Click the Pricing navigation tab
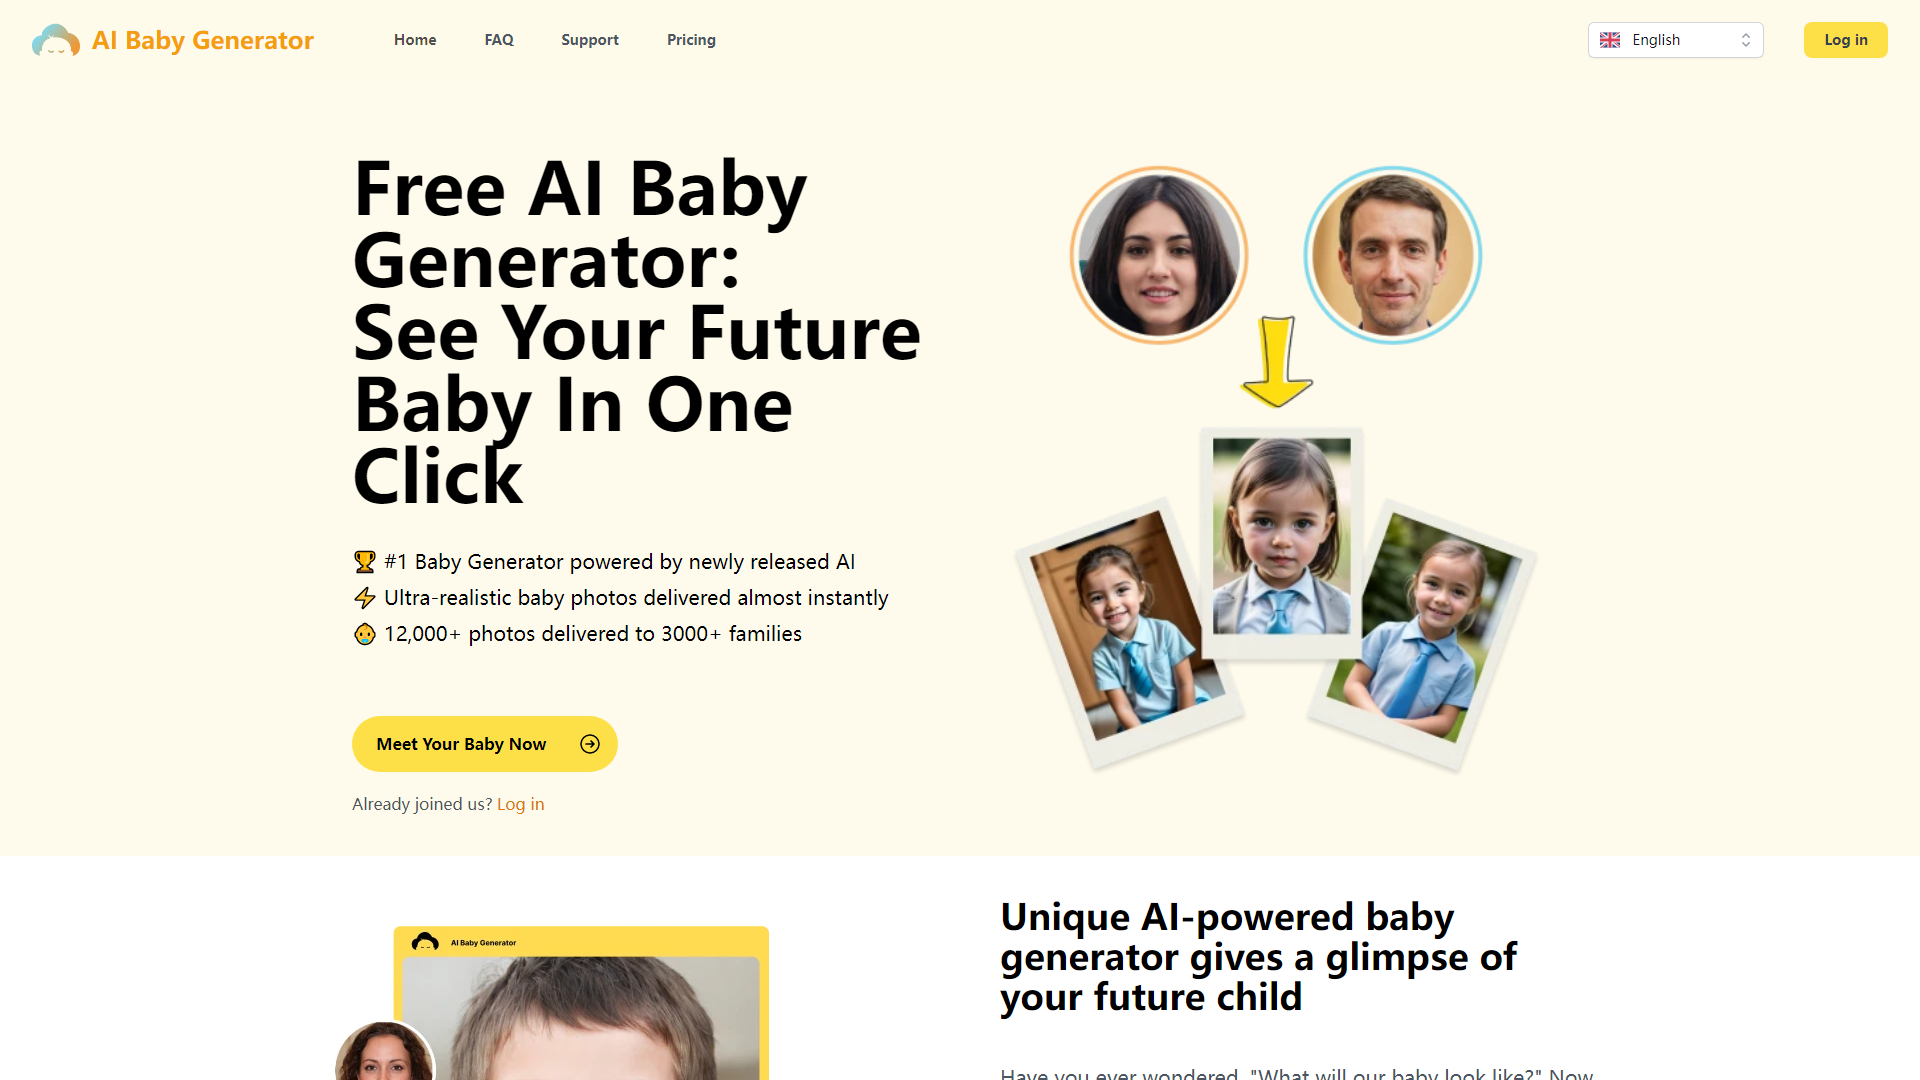This screenshot has width=1920, height=1080. coord(691,40)
